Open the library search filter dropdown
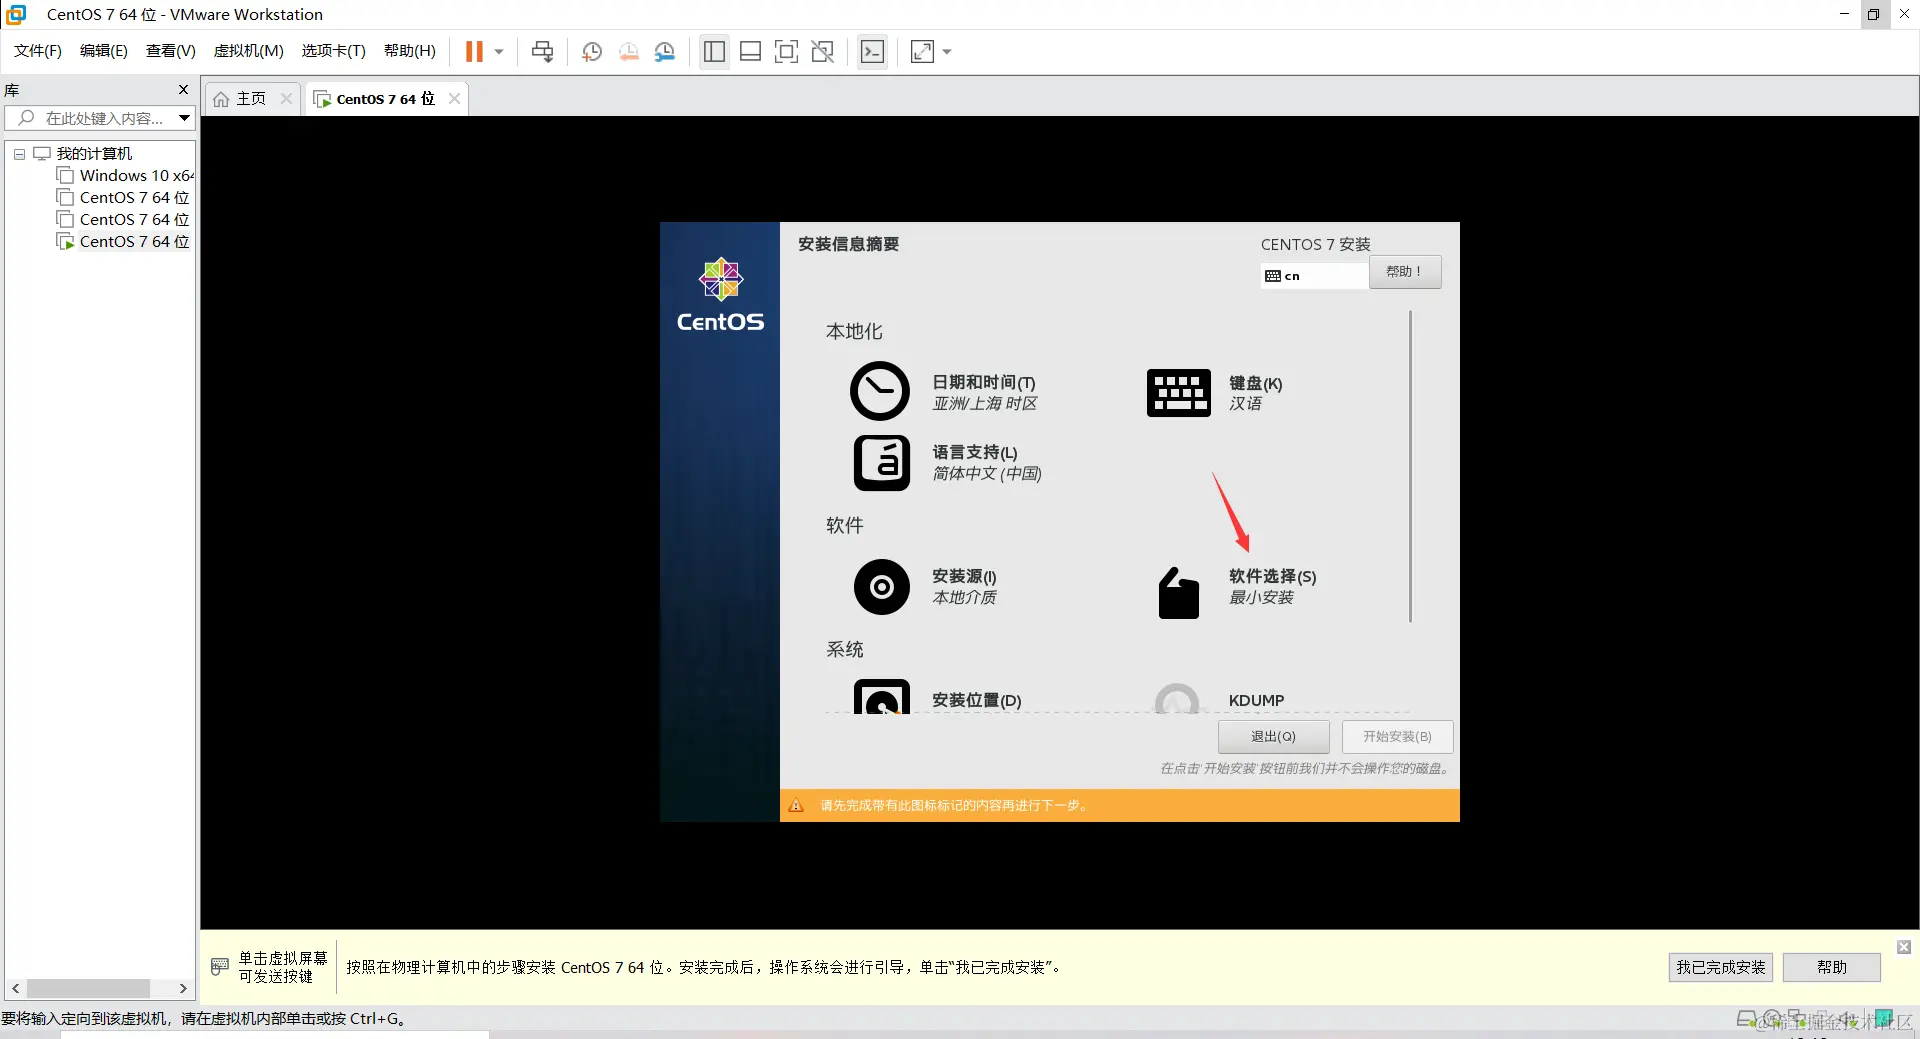 click(184, 118)
